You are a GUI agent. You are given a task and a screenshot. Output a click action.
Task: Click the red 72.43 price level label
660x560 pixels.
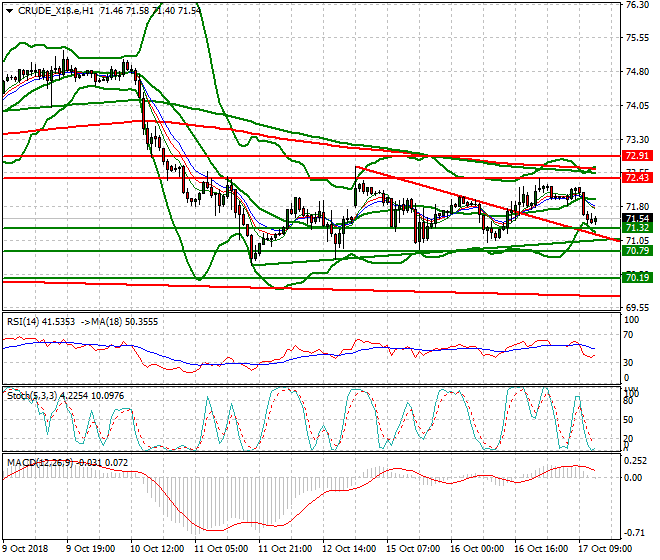(x=637, y=178)
